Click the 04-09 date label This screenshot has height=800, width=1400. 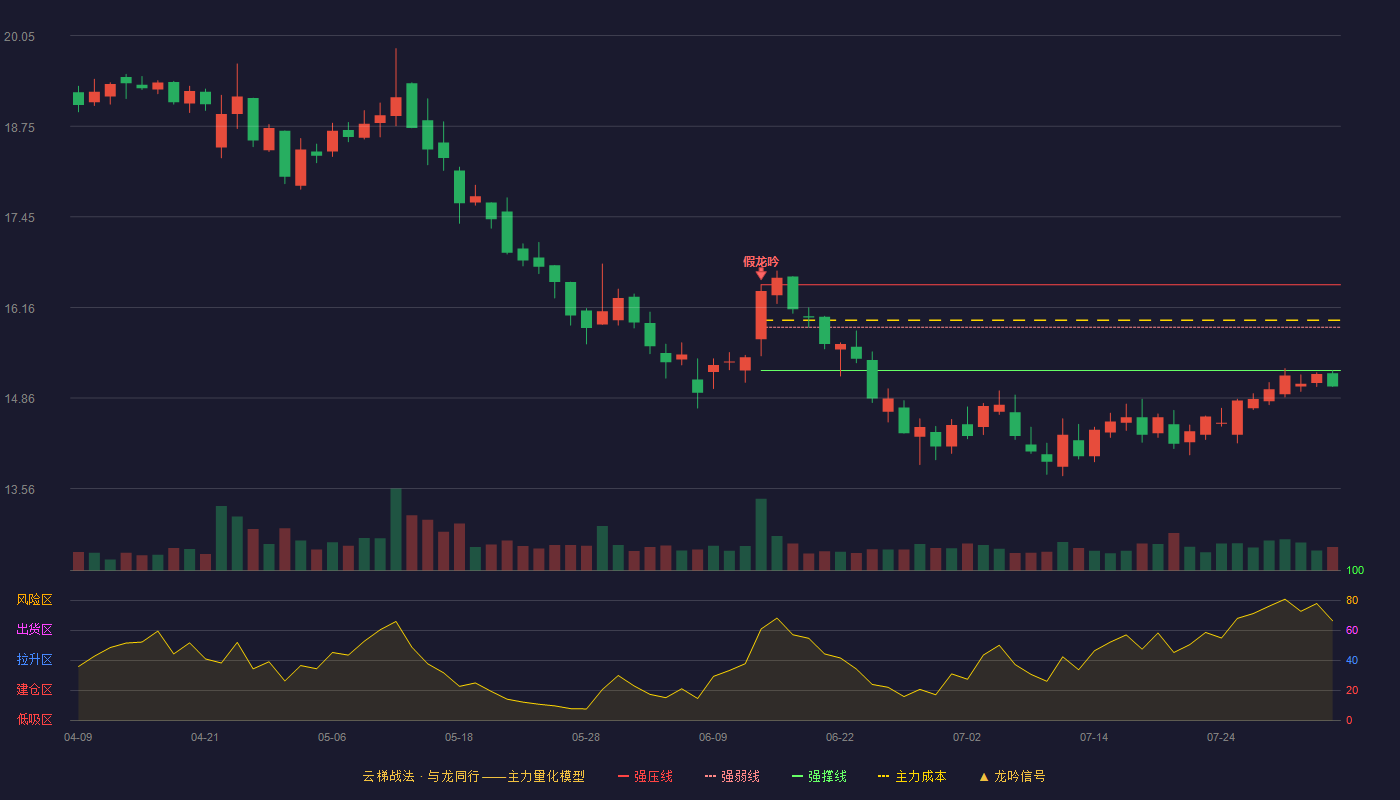(78, 737)
